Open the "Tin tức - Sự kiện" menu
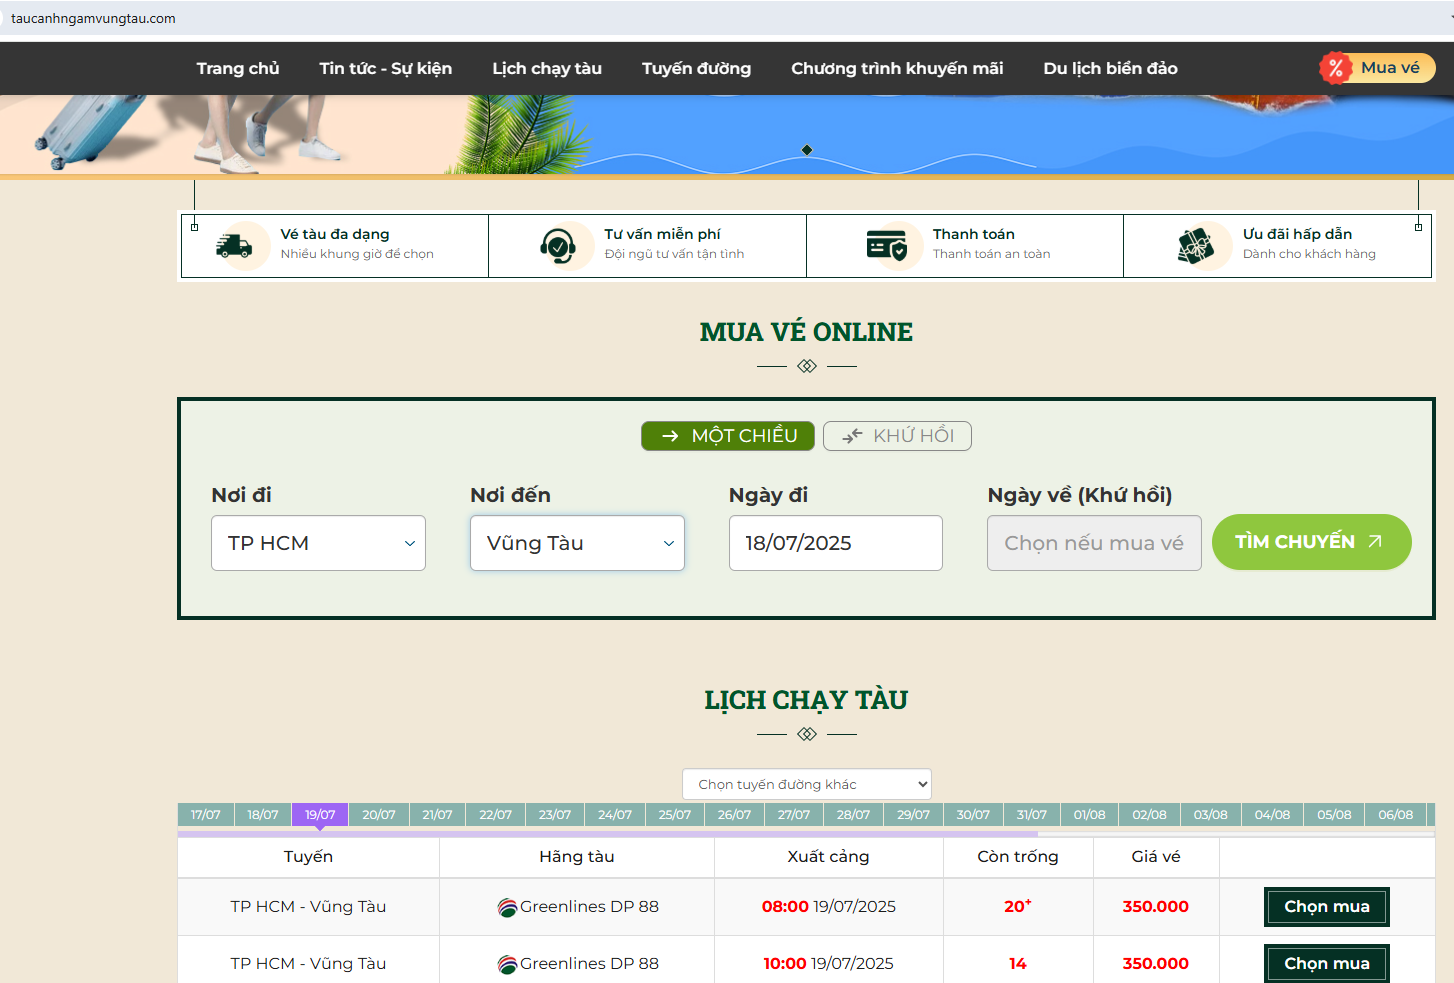This screenshot has height=983, width=1454. 385,68
